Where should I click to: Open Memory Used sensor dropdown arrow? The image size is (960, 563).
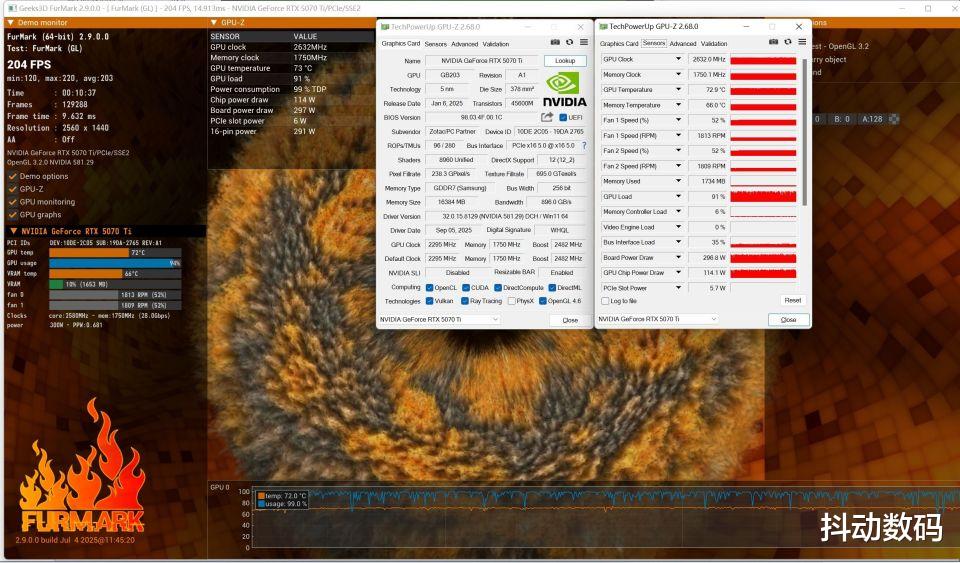tap(678, 181)
